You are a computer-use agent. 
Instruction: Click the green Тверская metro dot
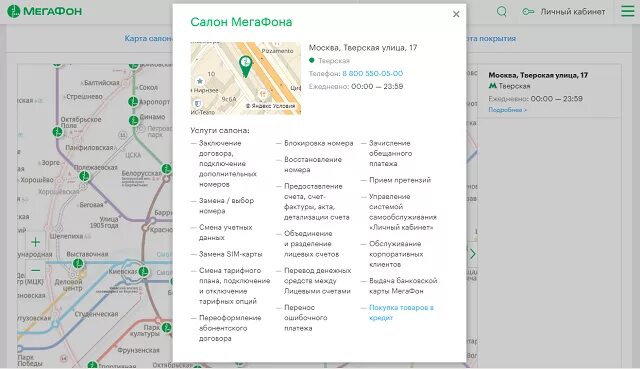coord(311,60)
